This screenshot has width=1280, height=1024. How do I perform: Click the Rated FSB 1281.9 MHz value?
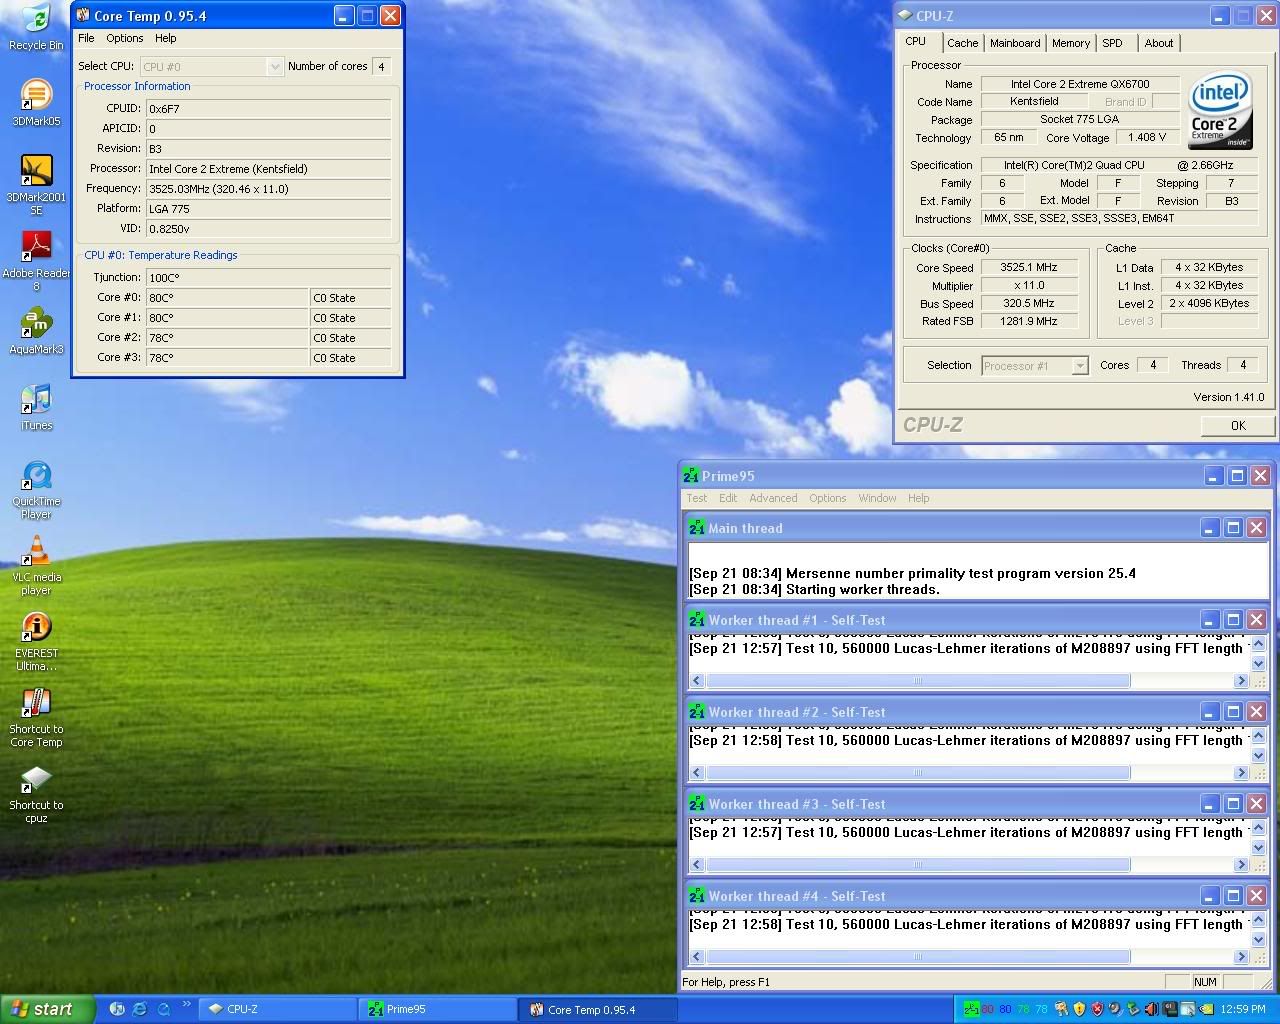1029,322
